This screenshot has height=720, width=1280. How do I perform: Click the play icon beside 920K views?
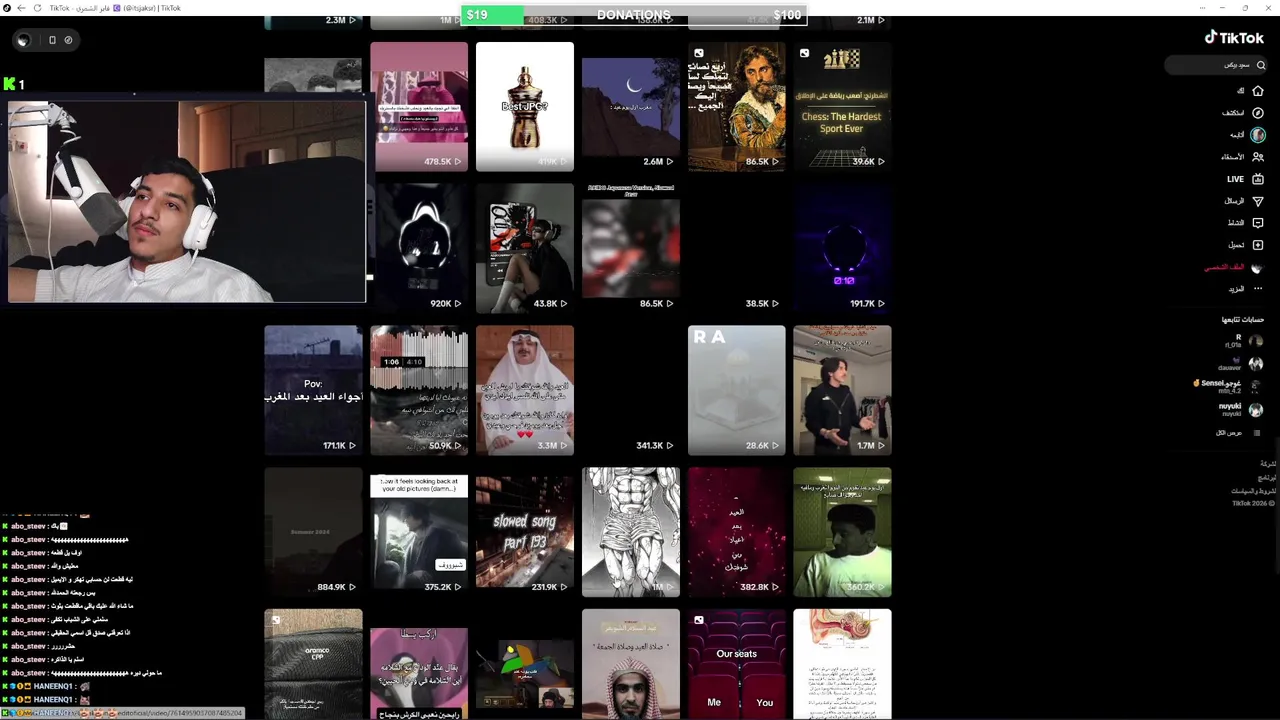point(458,303)
